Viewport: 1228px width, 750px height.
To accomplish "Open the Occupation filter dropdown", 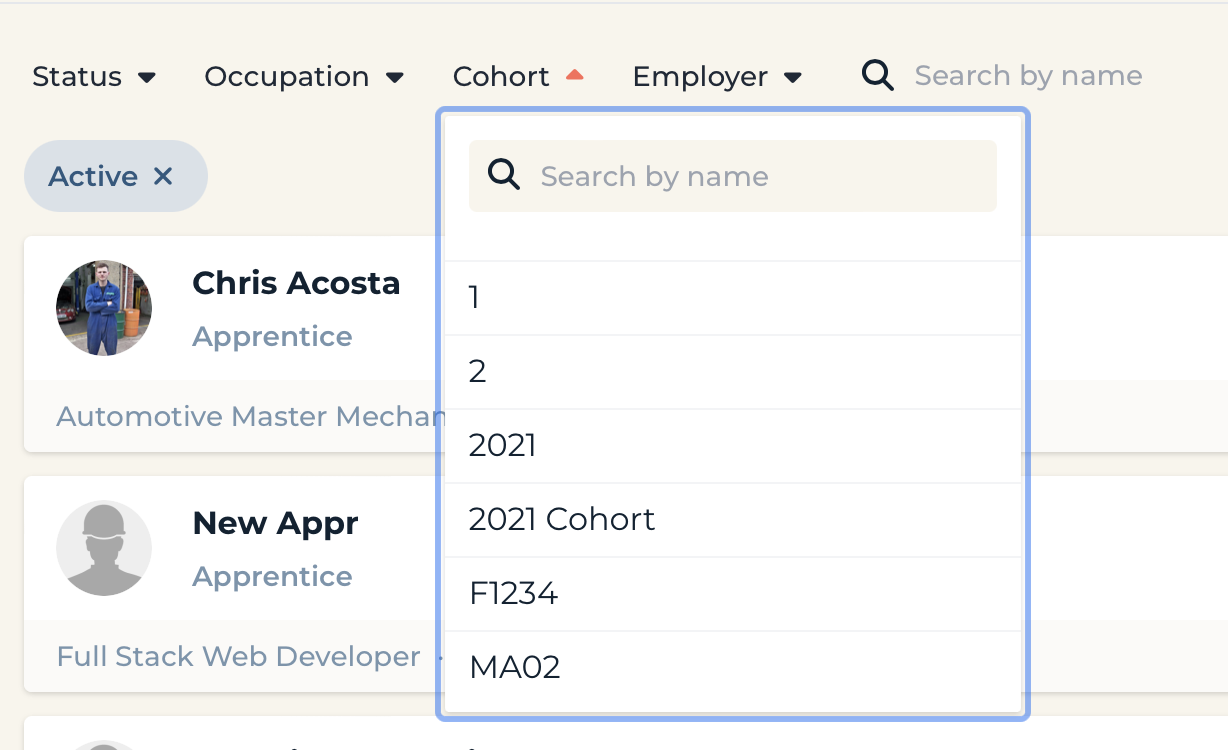I will (x=304, y=77).
